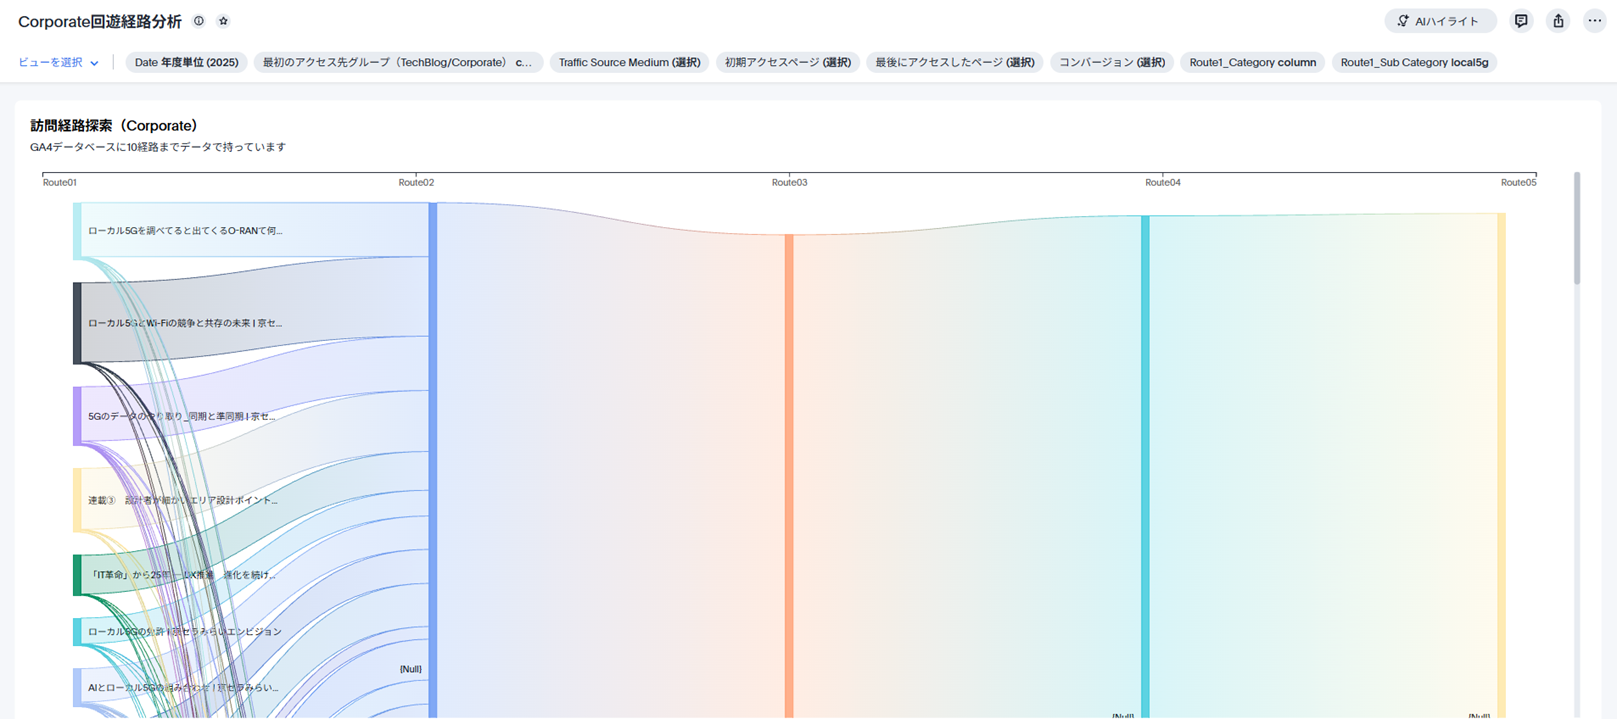1617x719 pixels.
Task: Select the ローカル5Gの免許 node
Action: point(78,631)
